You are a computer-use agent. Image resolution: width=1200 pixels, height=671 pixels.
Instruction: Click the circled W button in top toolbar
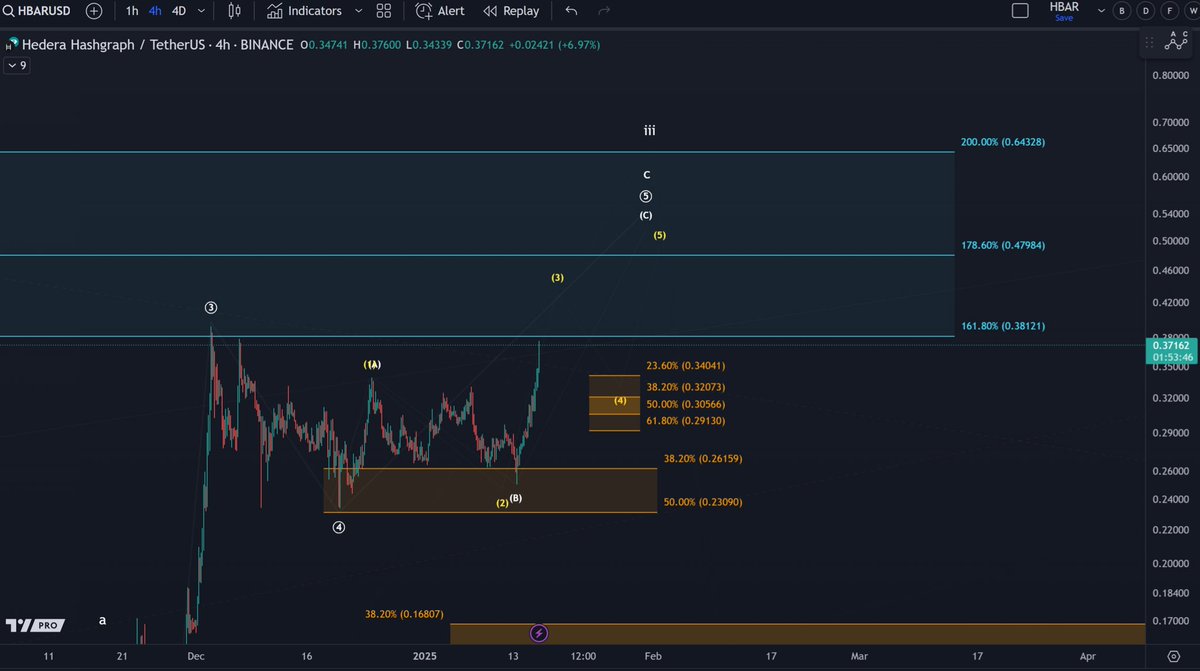[x=1191, y=11]
